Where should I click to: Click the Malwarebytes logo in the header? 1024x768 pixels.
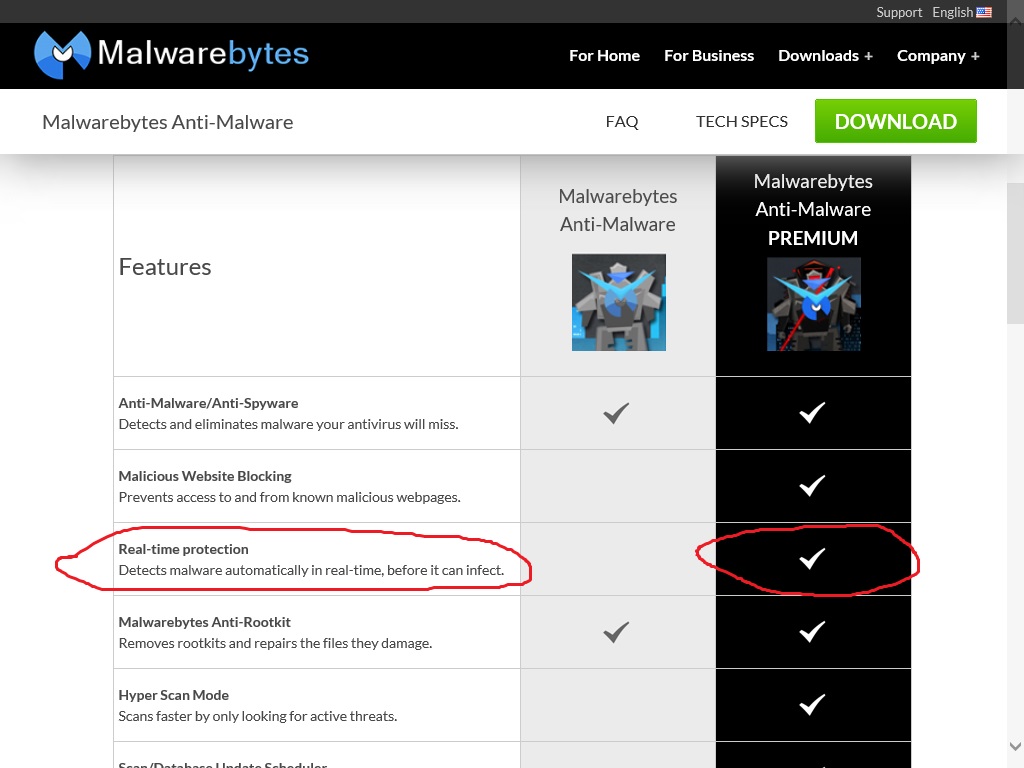pyautogui.click(x=171, y=54)
